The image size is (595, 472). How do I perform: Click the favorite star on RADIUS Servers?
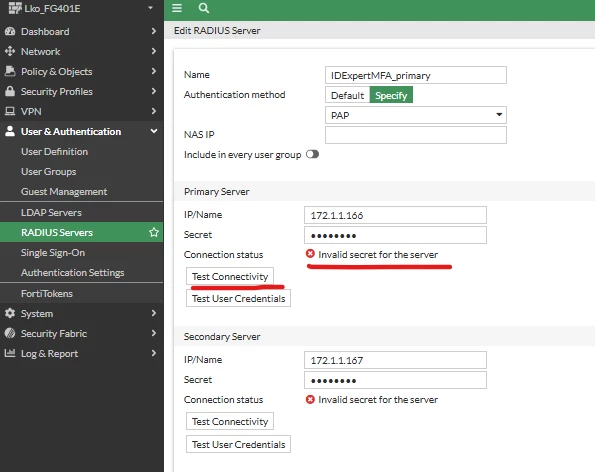[154, 232]
